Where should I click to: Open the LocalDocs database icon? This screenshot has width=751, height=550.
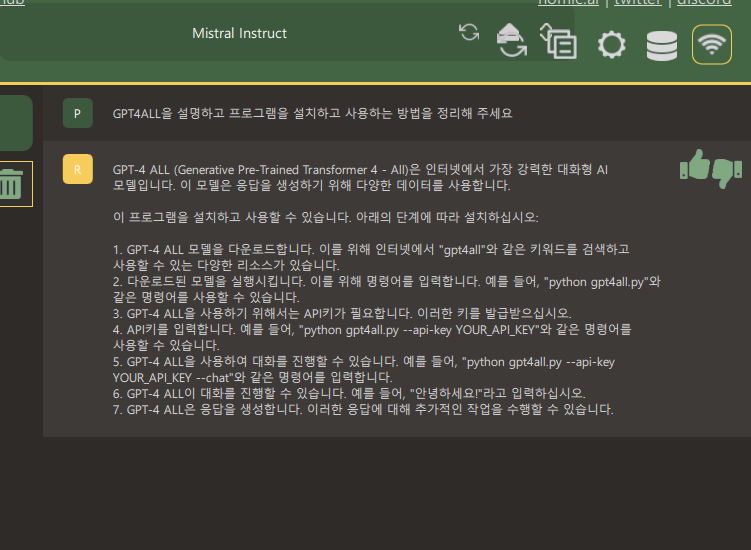pos(662,46)
